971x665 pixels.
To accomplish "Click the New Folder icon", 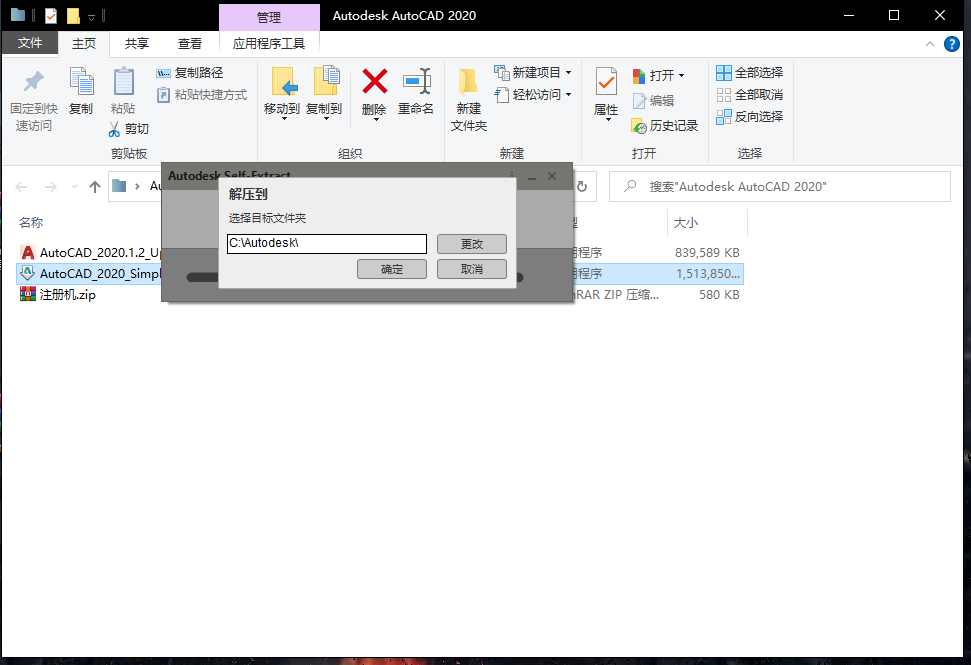I will (x=468, y=84).
